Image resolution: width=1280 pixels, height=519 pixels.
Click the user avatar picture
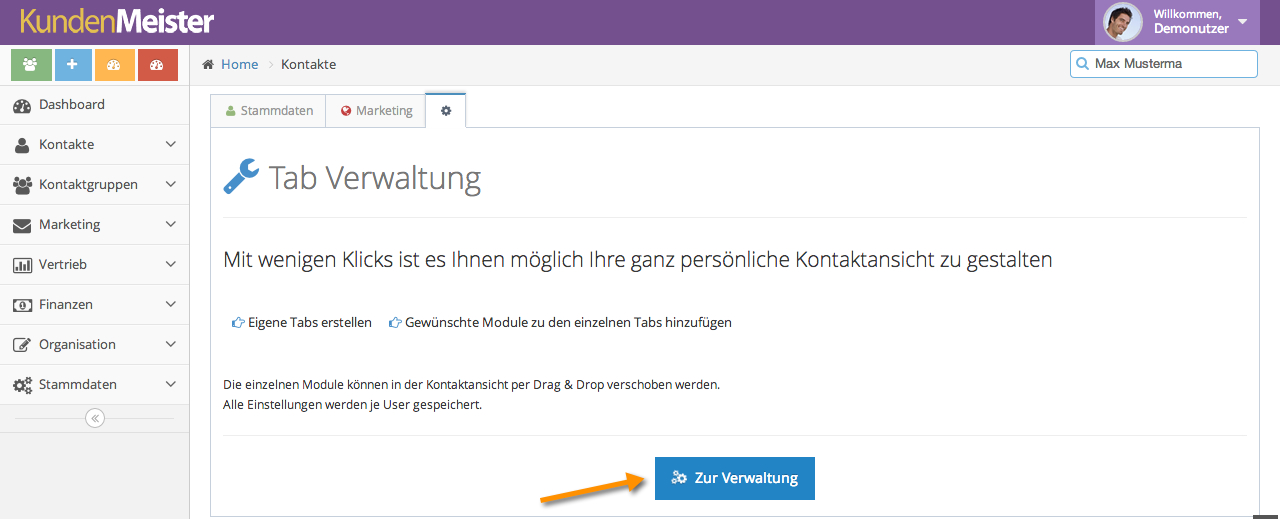pyautogui.click(x=1122, y=22)
